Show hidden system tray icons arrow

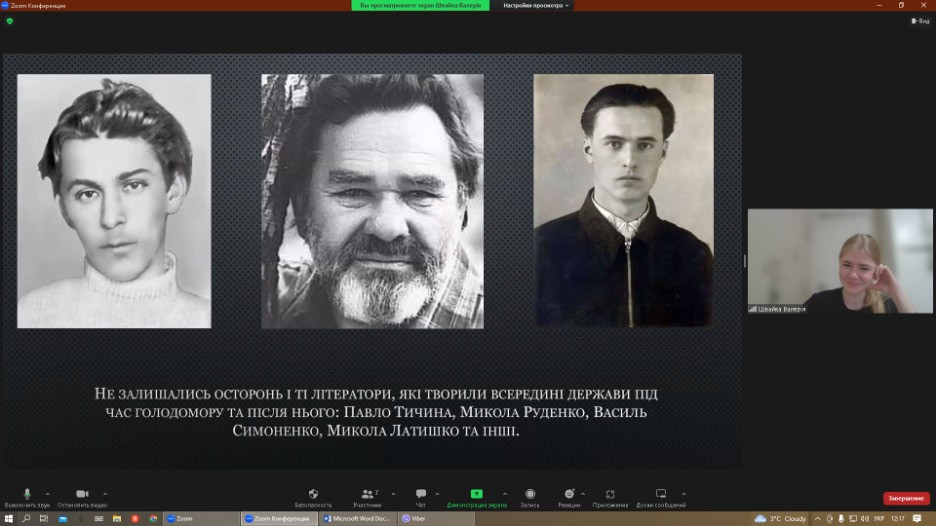(x=818, y=519)
